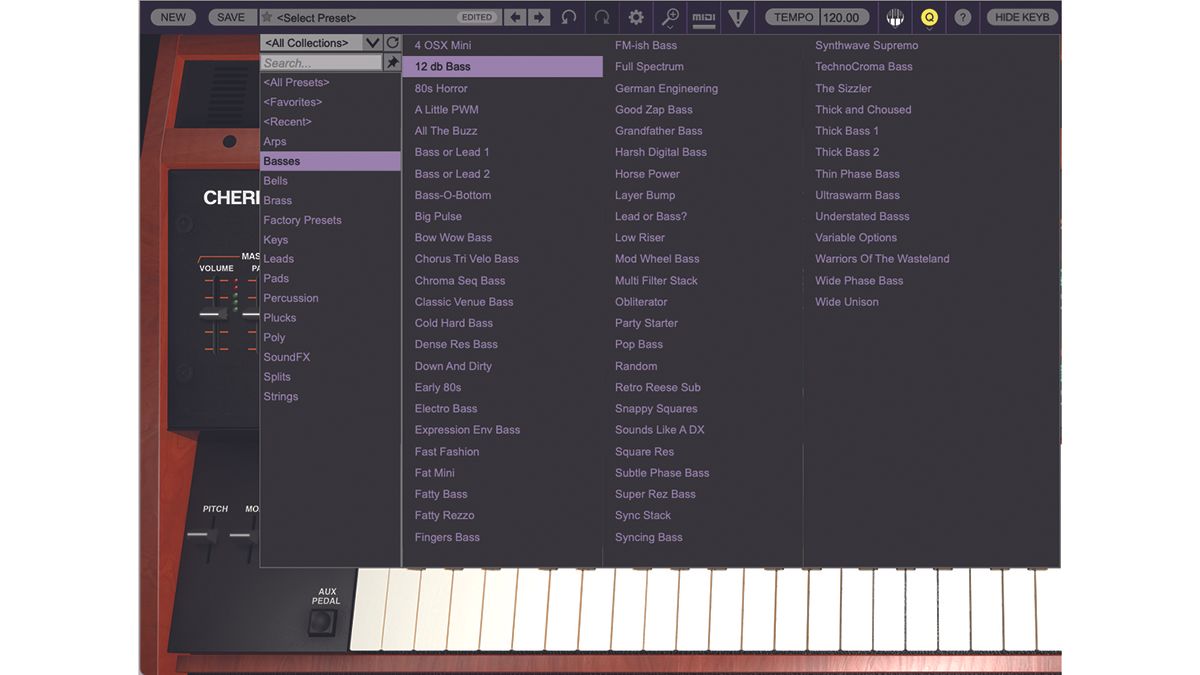Open settings with the gear icon
This screenshot has width=1200, height=675.
[636, 17]
